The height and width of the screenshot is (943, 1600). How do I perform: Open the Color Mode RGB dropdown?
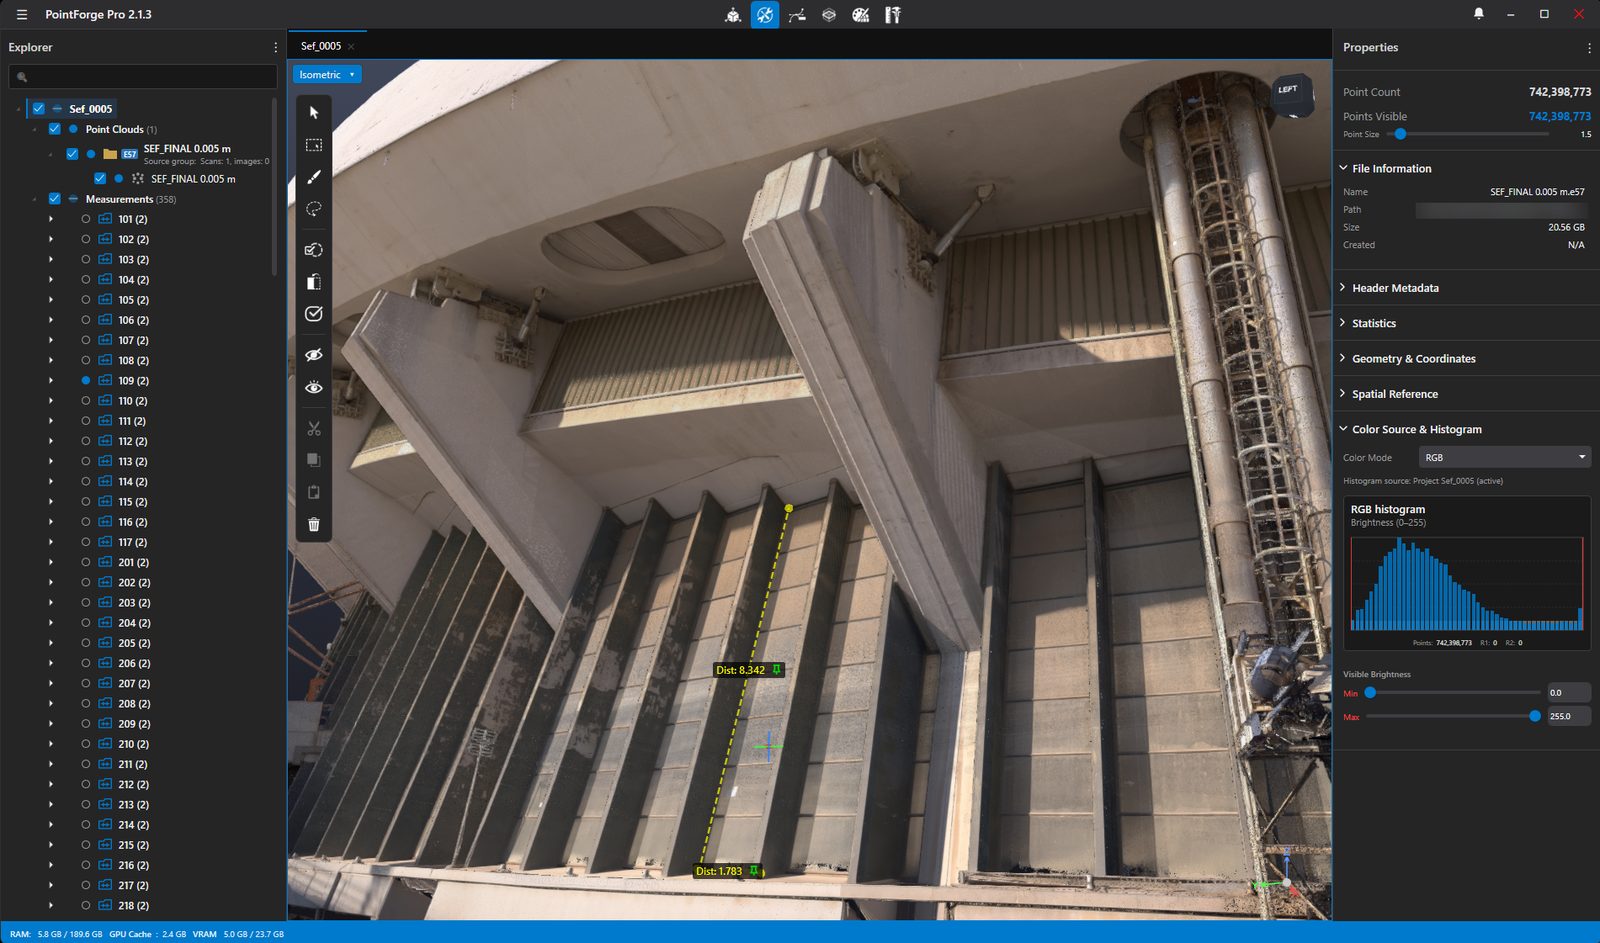coord(1505,457)
